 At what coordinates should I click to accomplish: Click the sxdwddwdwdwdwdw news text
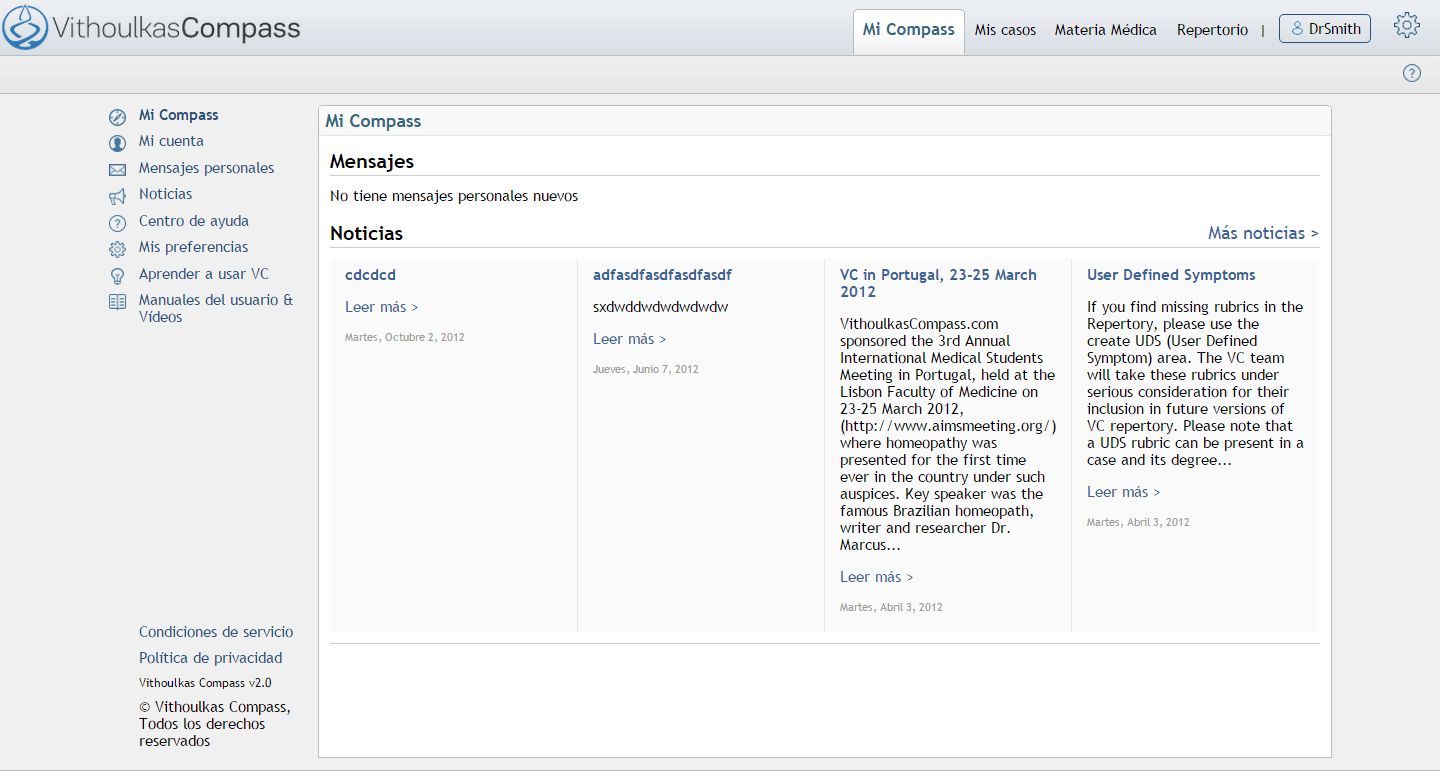pyautogui.click(x=661, y=307)
